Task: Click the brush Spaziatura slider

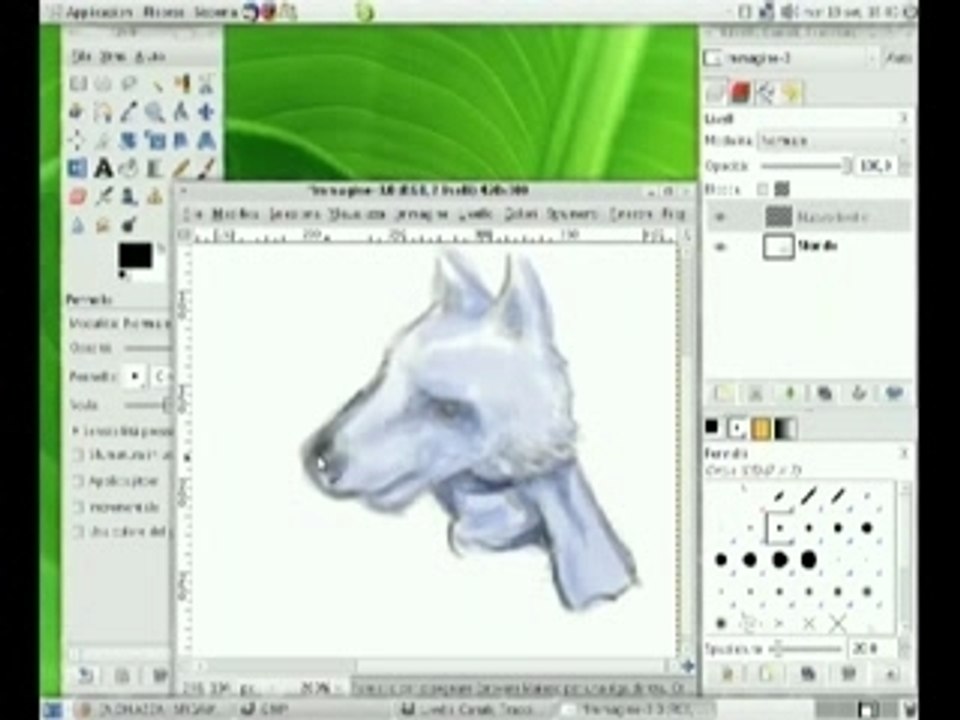Action: click(805, 648)
